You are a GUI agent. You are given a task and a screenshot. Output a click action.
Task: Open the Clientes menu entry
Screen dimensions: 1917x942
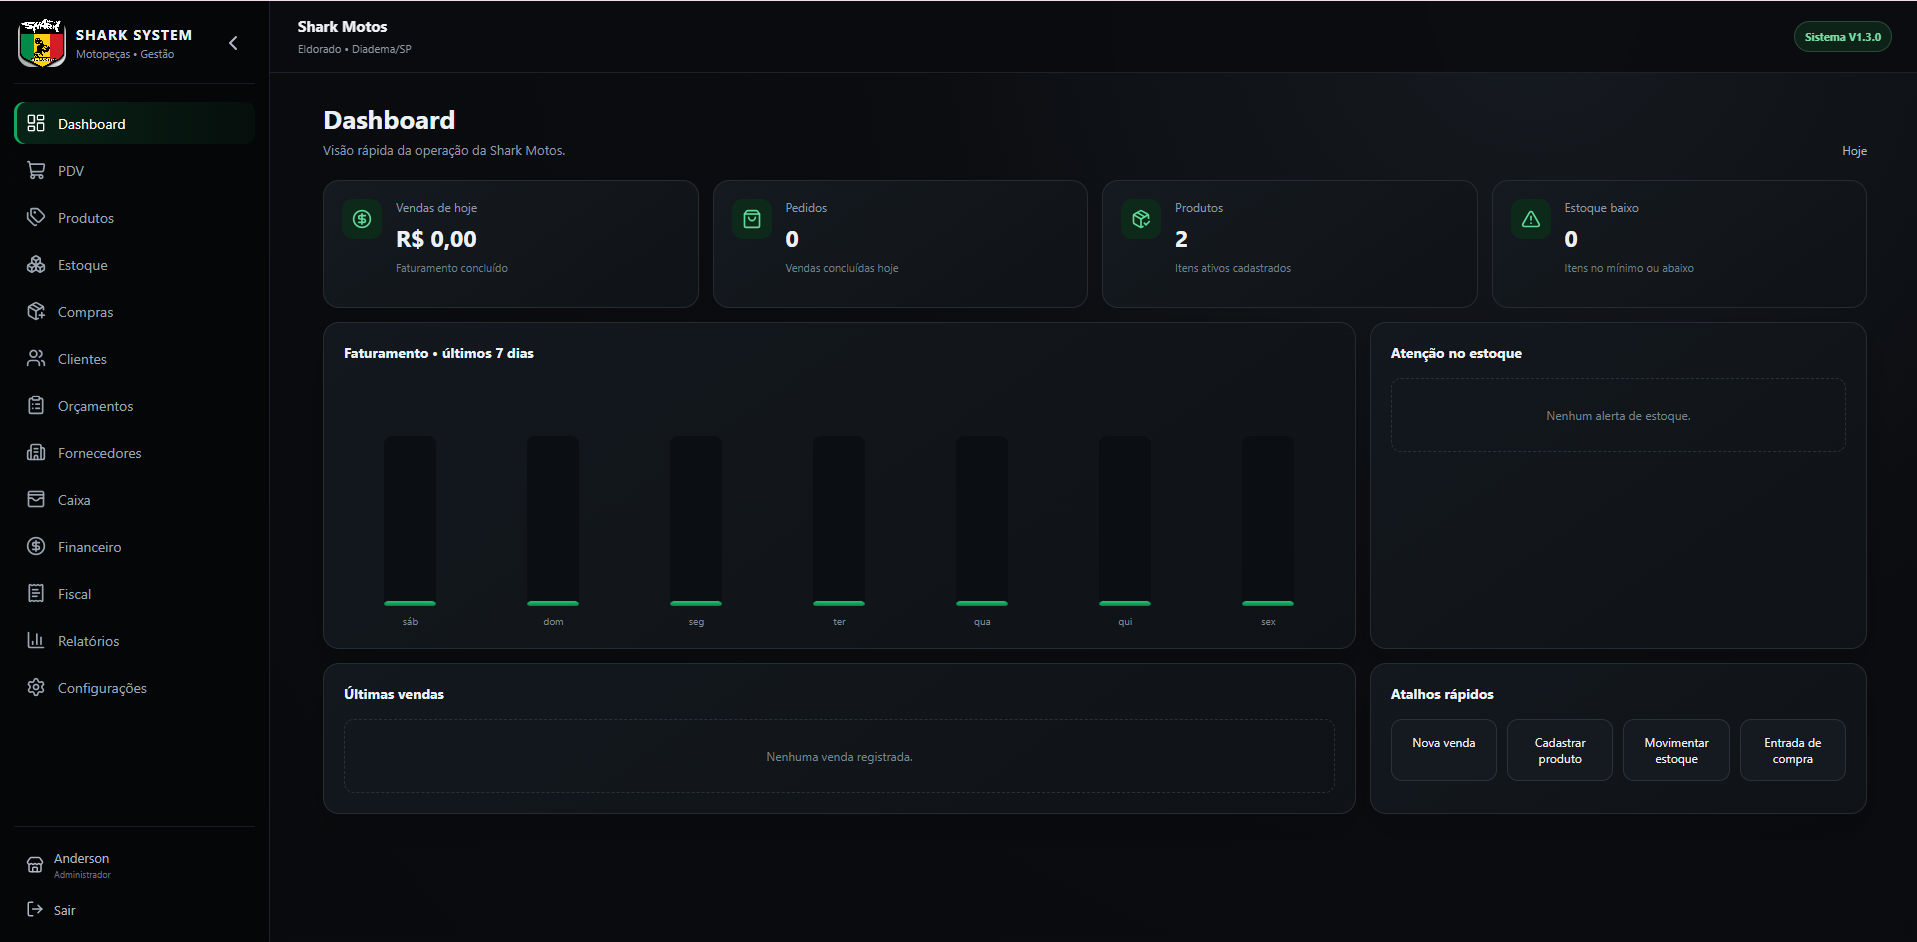tap(135, 358)
